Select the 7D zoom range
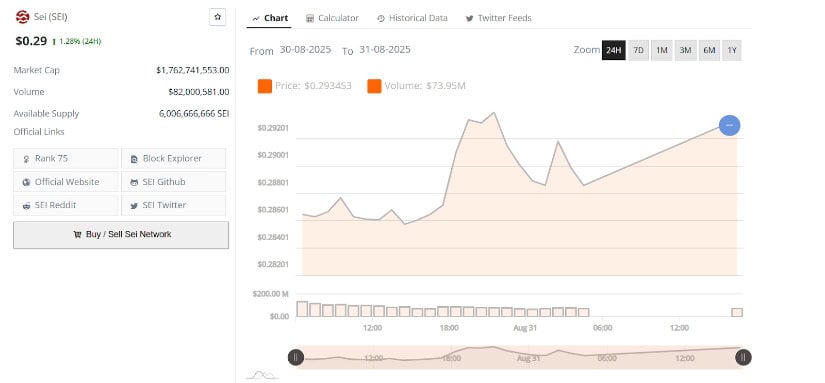Image resolution: width=825 pixels, height=383 pixels. (x=638, y=51)
